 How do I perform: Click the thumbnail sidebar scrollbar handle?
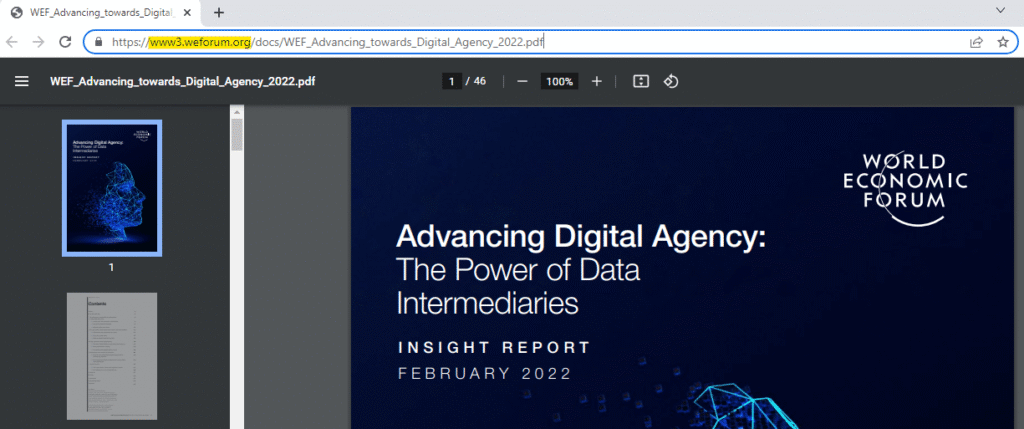[237, 135]
